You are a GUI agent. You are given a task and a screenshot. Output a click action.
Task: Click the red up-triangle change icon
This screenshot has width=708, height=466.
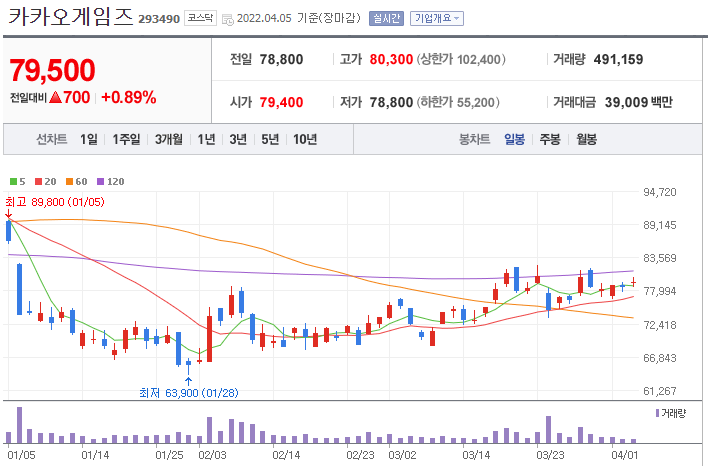pyautogui.click(x=55, y=97)
